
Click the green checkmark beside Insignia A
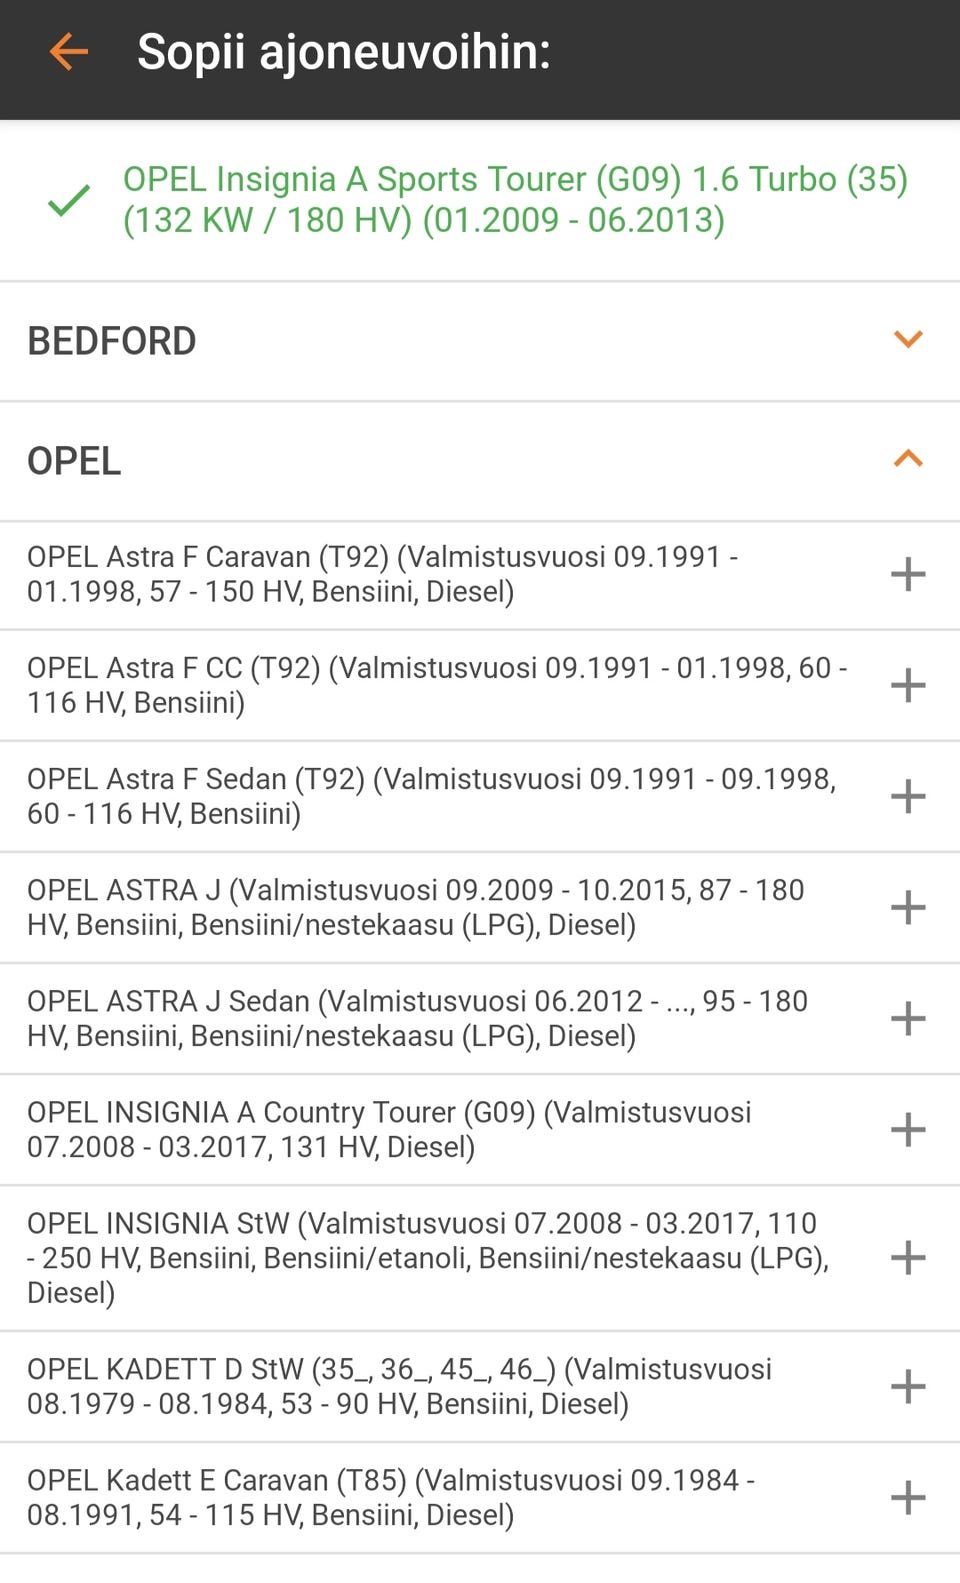click(69, 200)
